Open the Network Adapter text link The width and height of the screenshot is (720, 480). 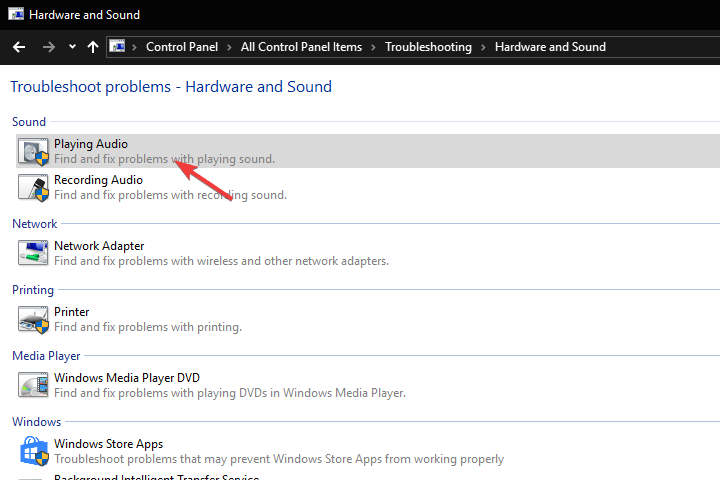pos(99,246)
